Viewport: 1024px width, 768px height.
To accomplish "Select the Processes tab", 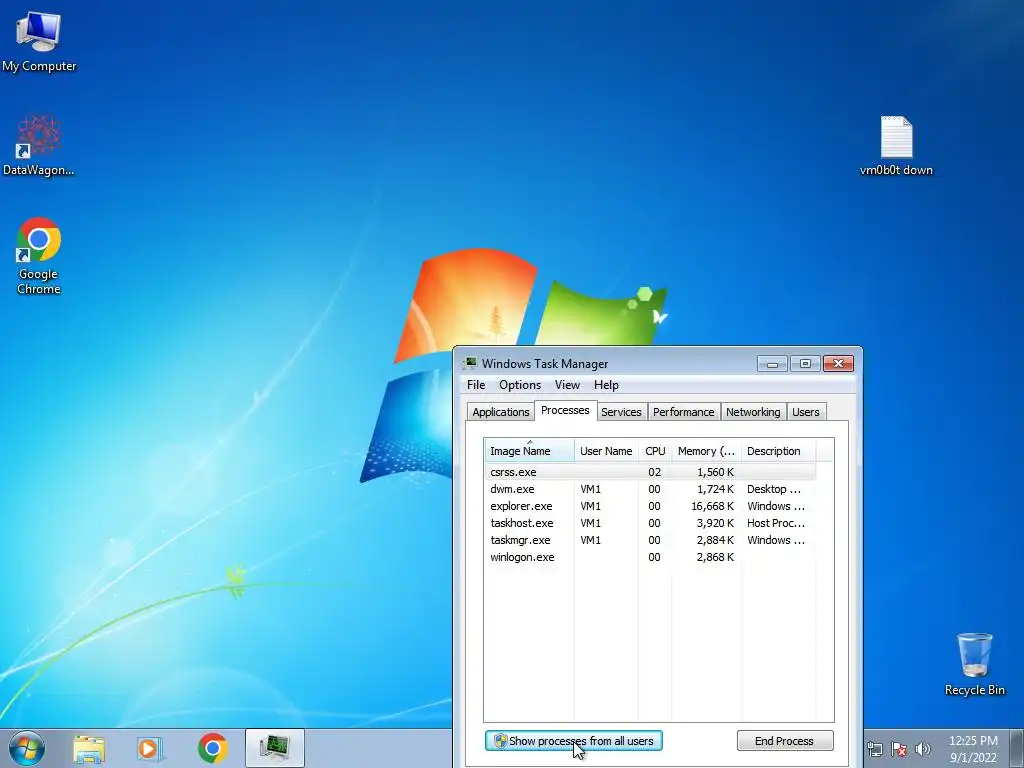I will [x=565, y=410].
